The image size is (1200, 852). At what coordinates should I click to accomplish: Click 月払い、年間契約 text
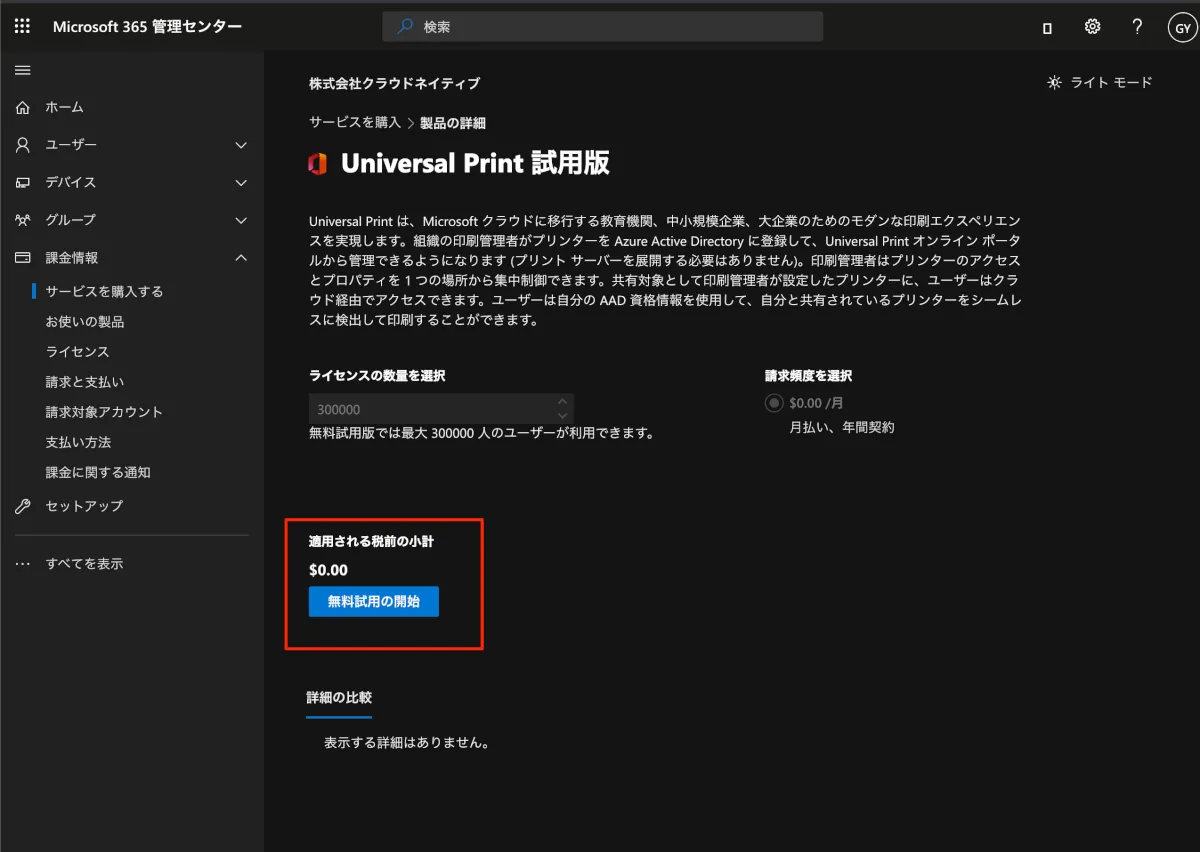click(x=842, y=428)
